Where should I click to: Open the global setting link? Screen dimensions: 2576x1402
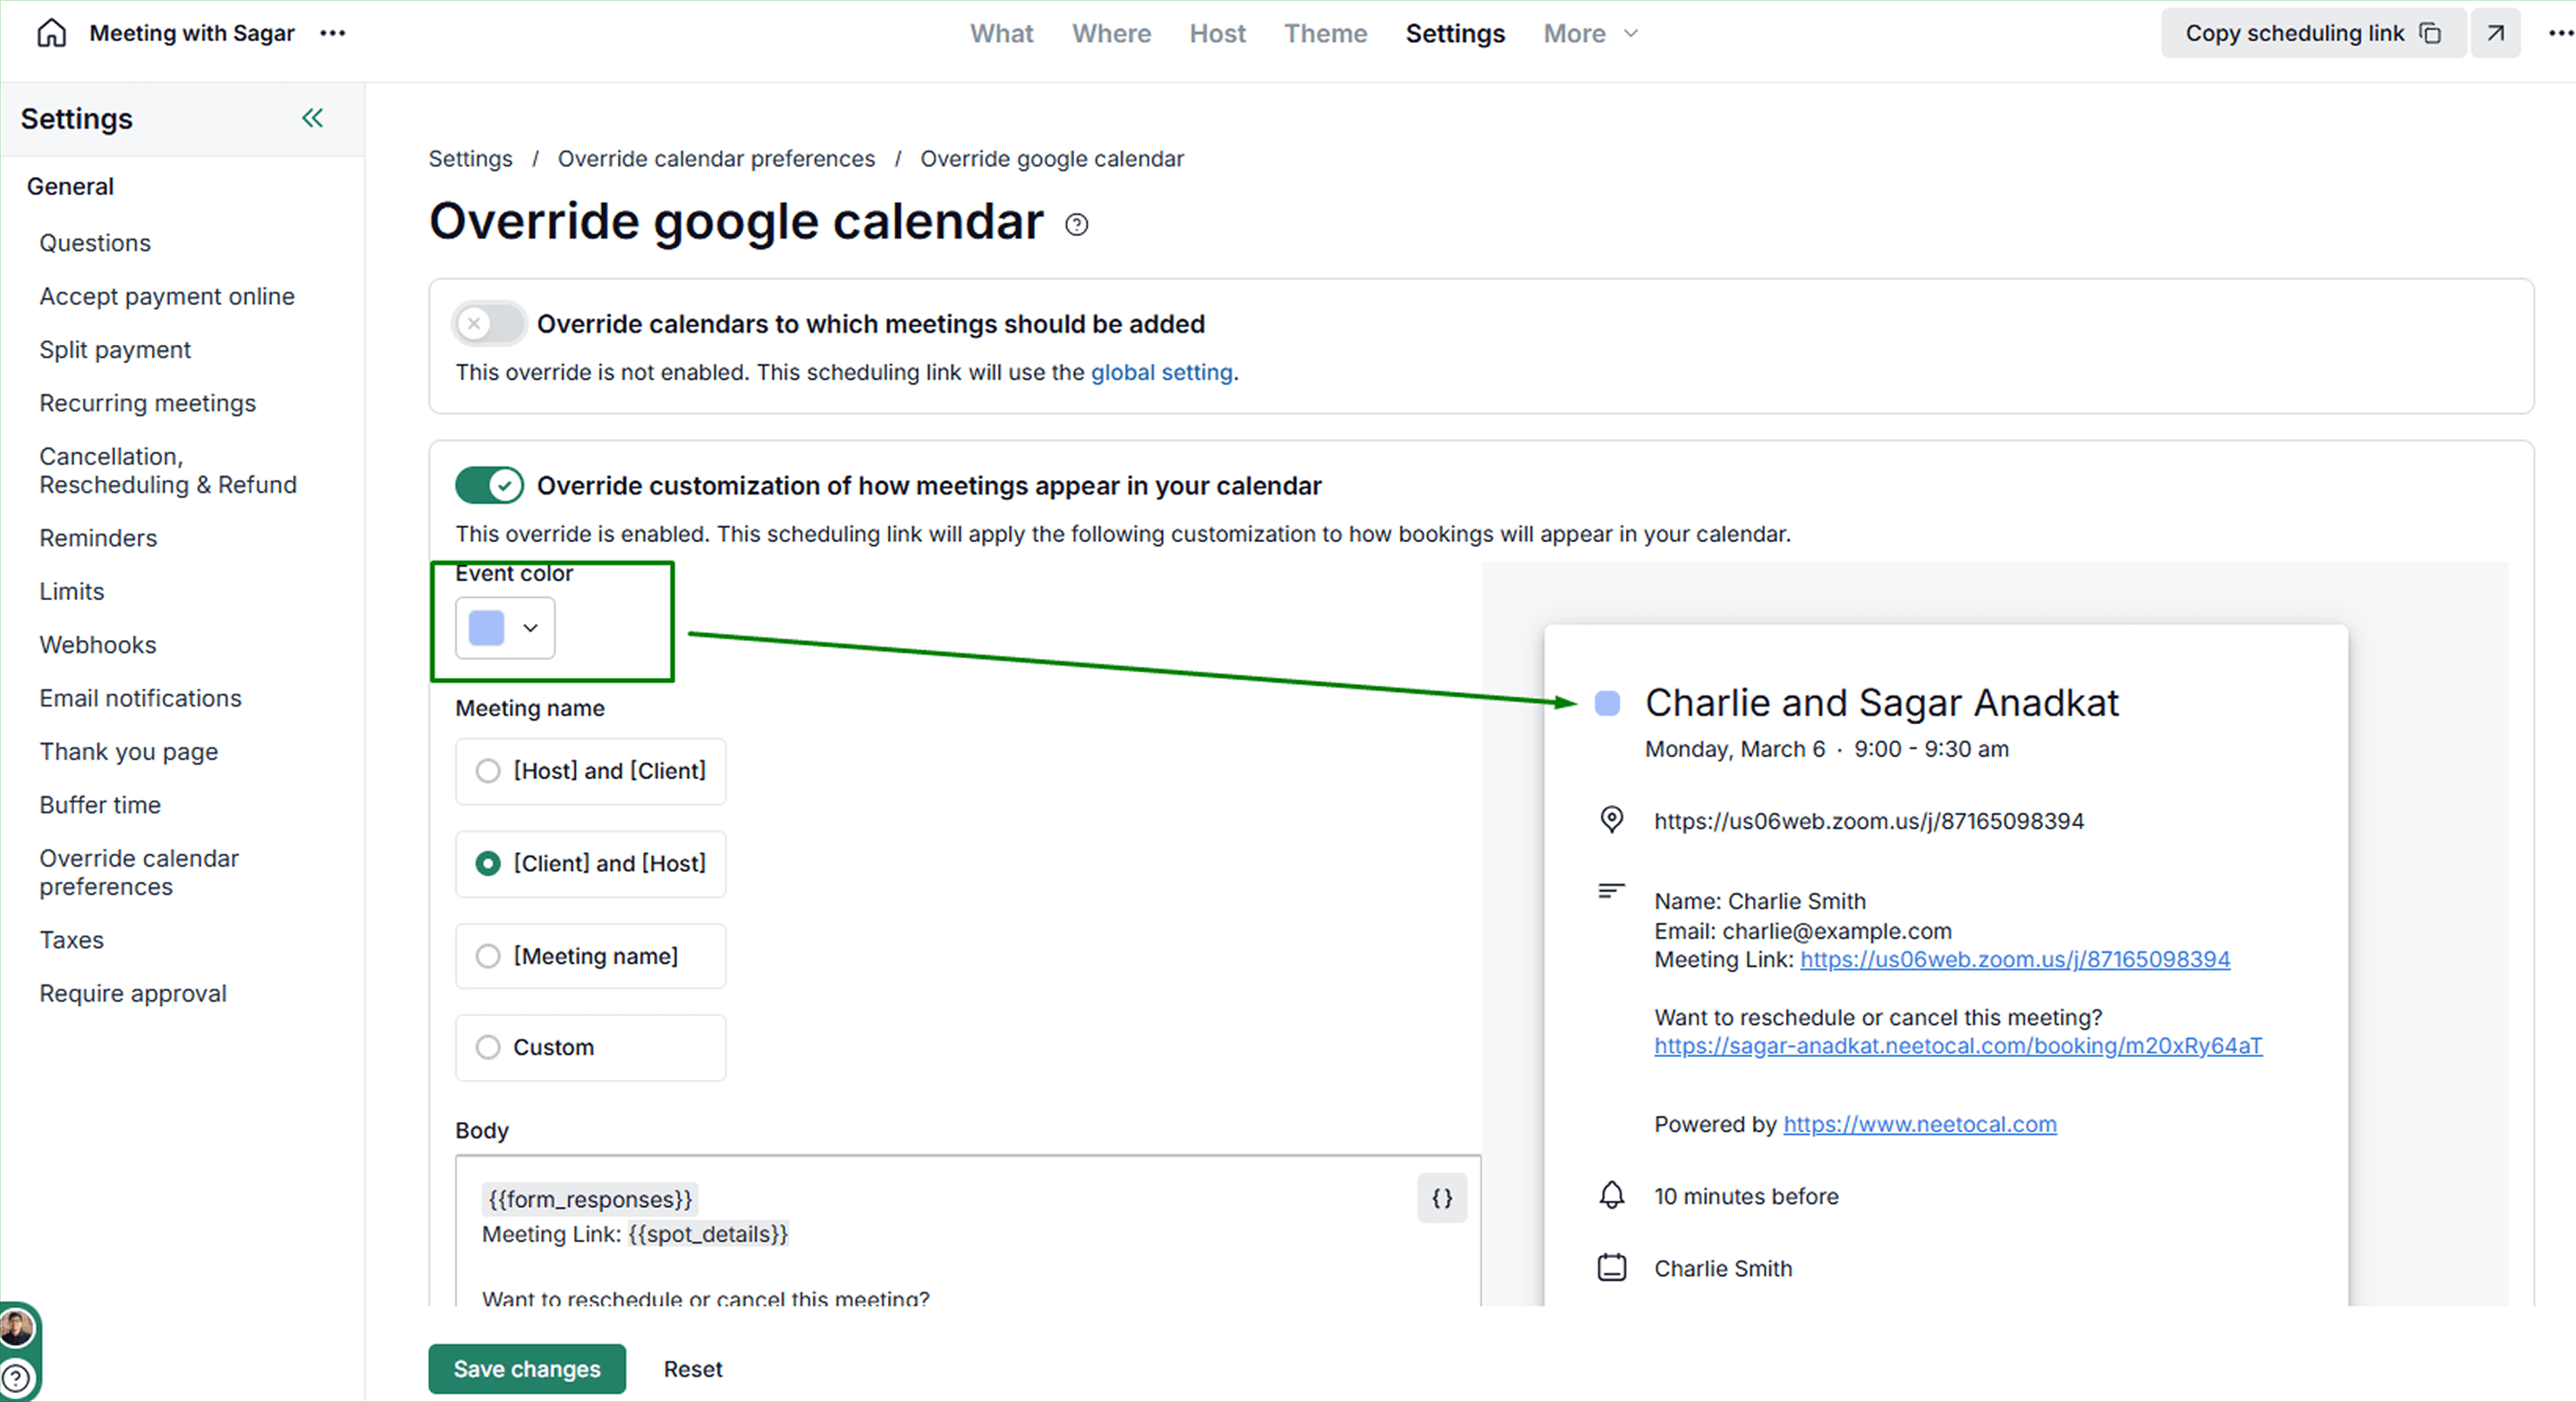(x=1161, y=372)
